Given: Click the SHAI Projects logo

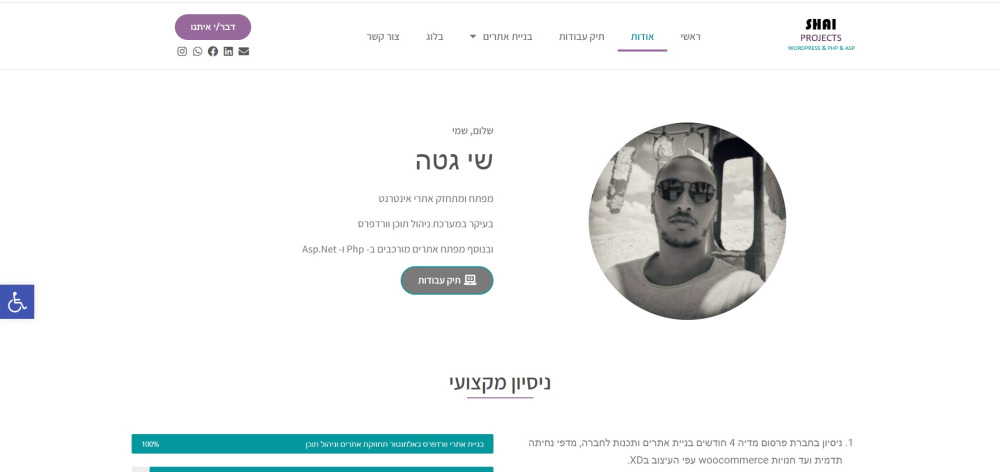Looking at the screenshot, I should [821, 35].
